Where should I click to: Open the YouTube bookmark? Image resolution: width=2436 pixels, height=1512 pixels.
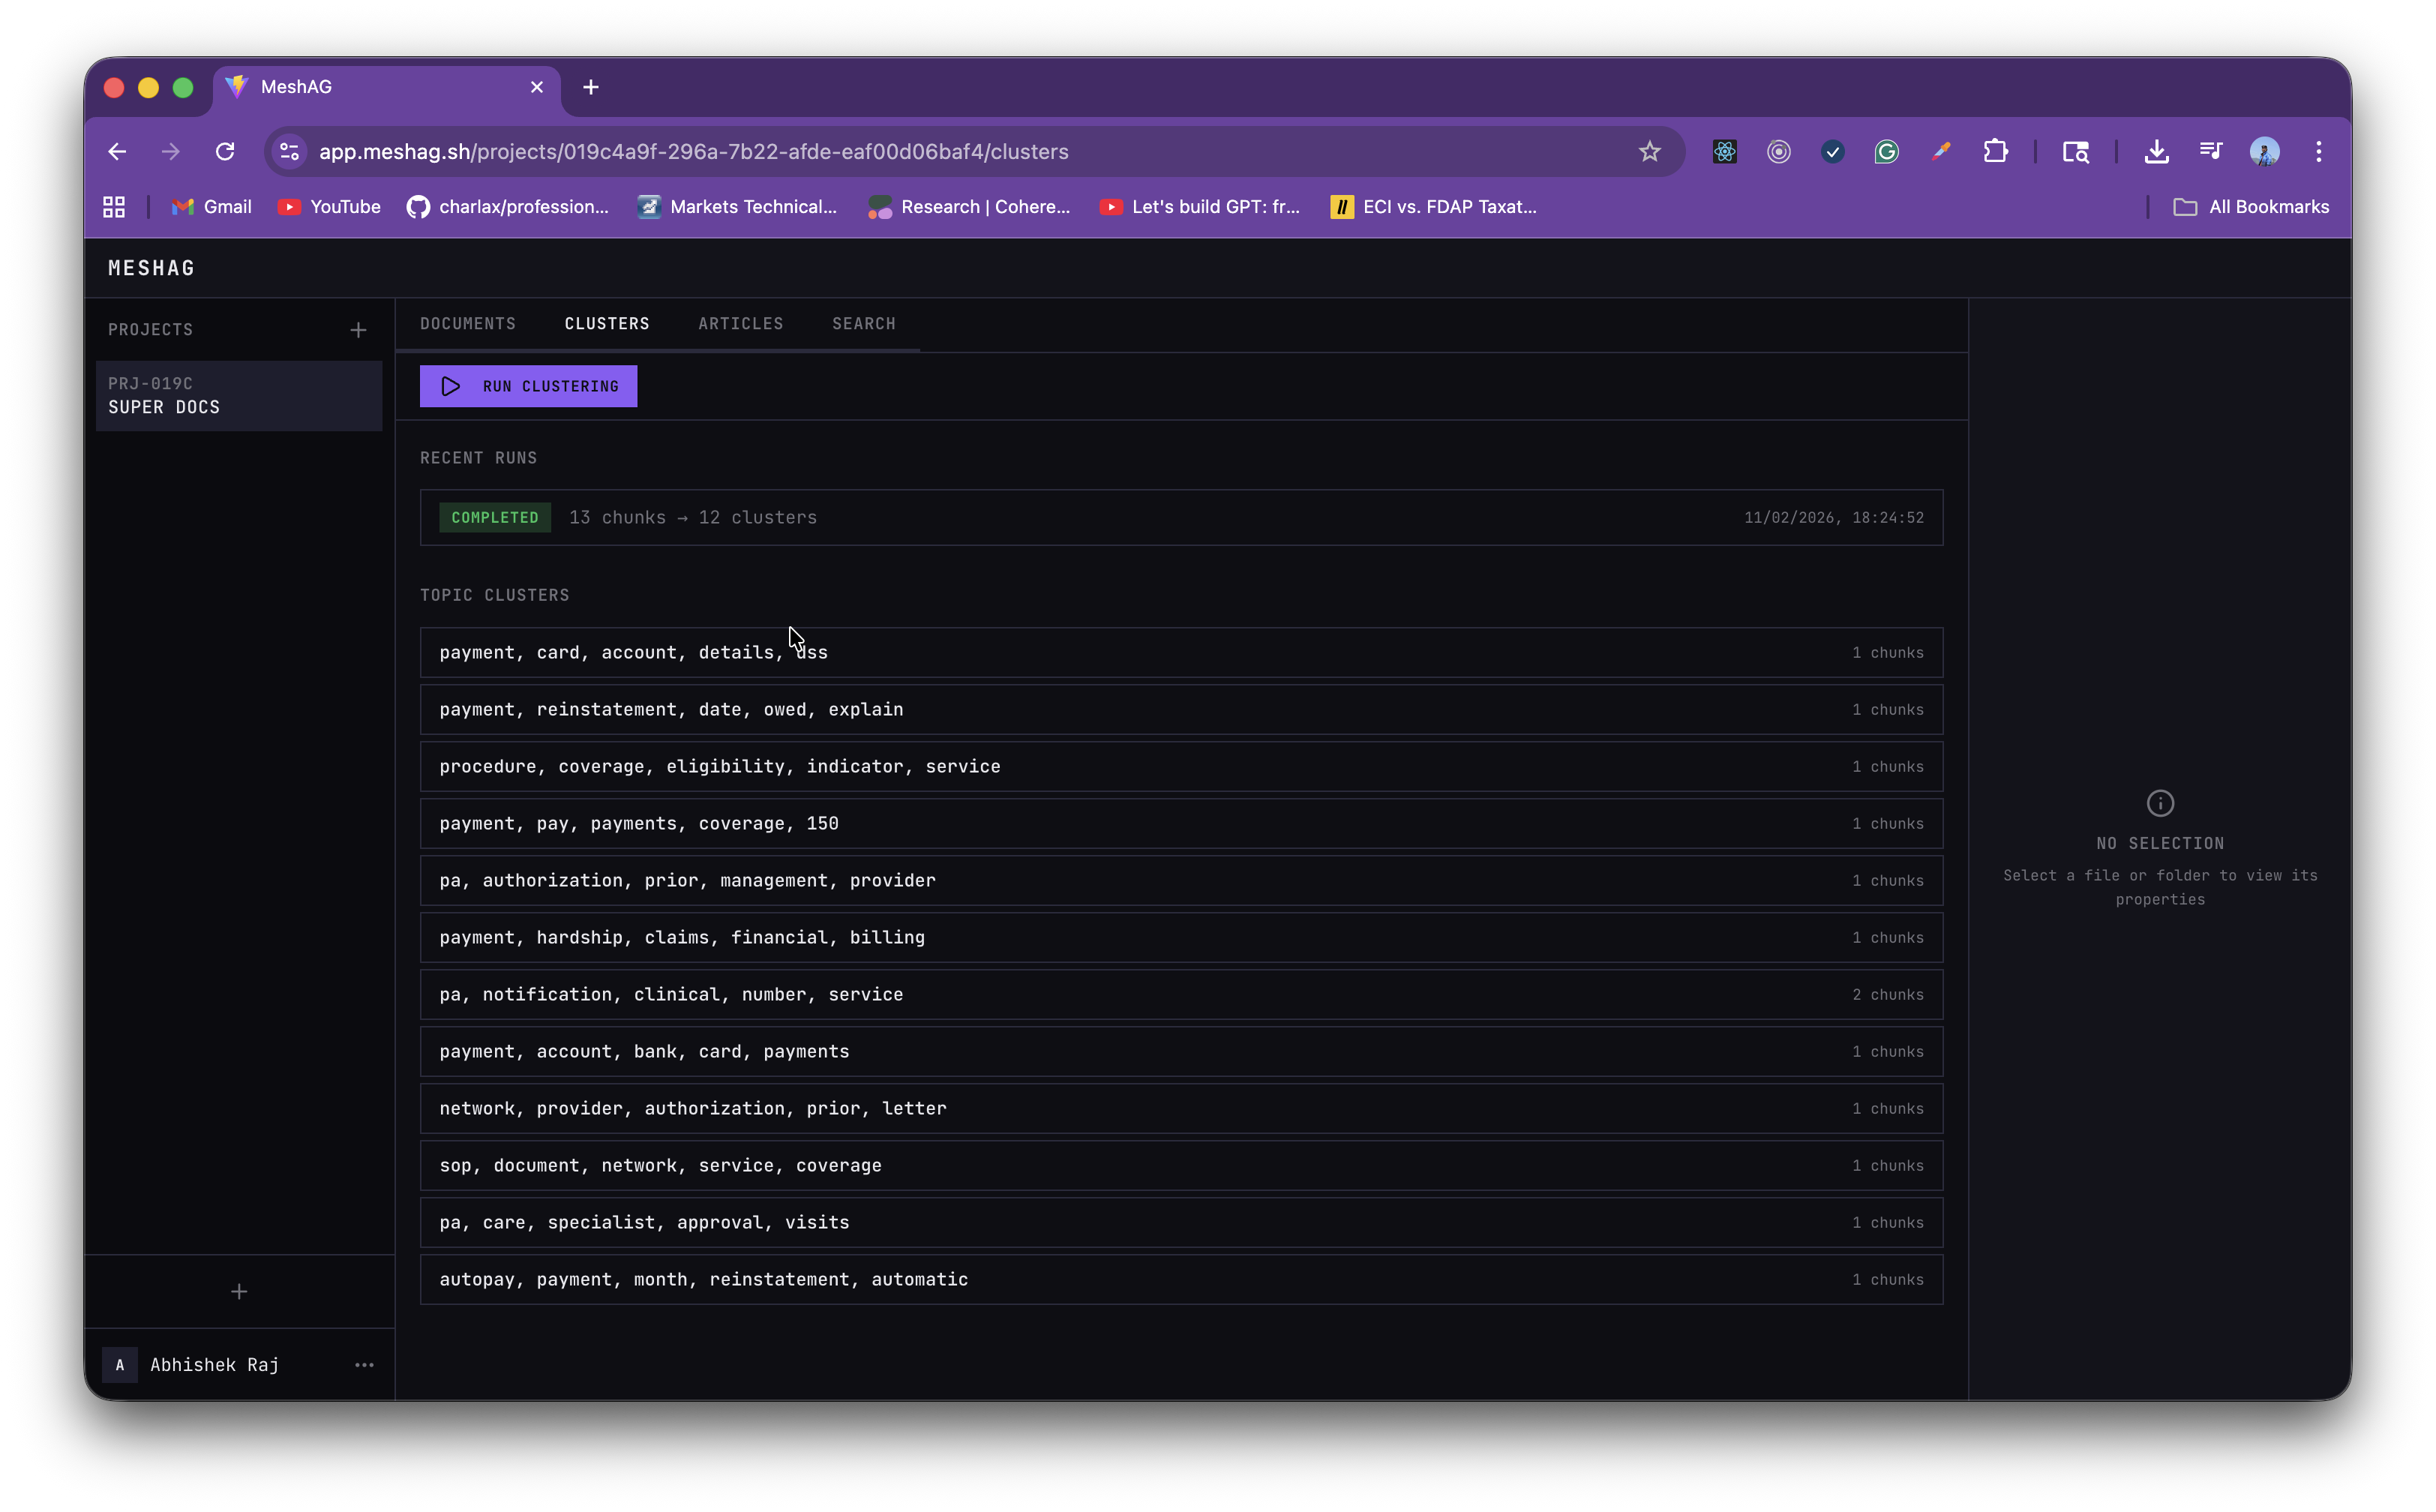click(x=329, y=207)
